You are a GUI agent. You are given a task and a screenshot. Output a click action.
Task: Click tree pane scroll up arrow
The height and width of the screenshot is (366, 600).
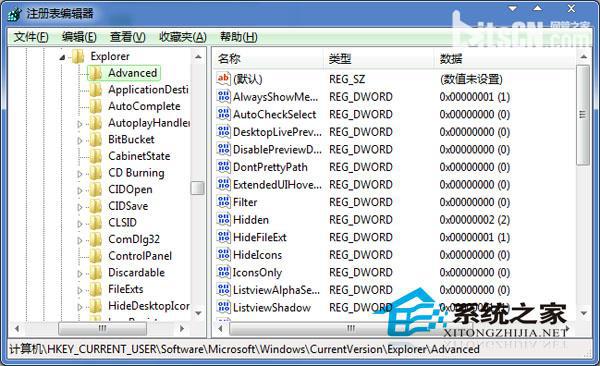click(x=198, y=57)
